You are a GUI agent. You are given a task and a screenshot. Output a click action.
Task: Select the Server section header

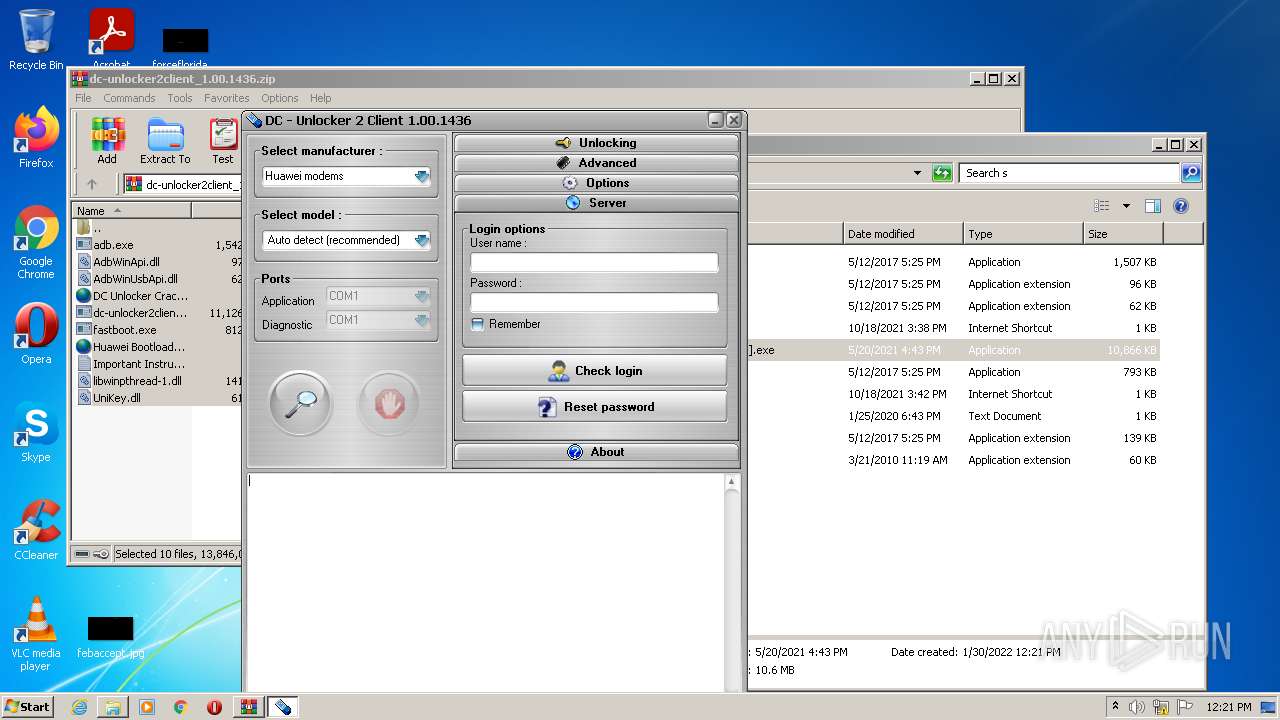596,203
